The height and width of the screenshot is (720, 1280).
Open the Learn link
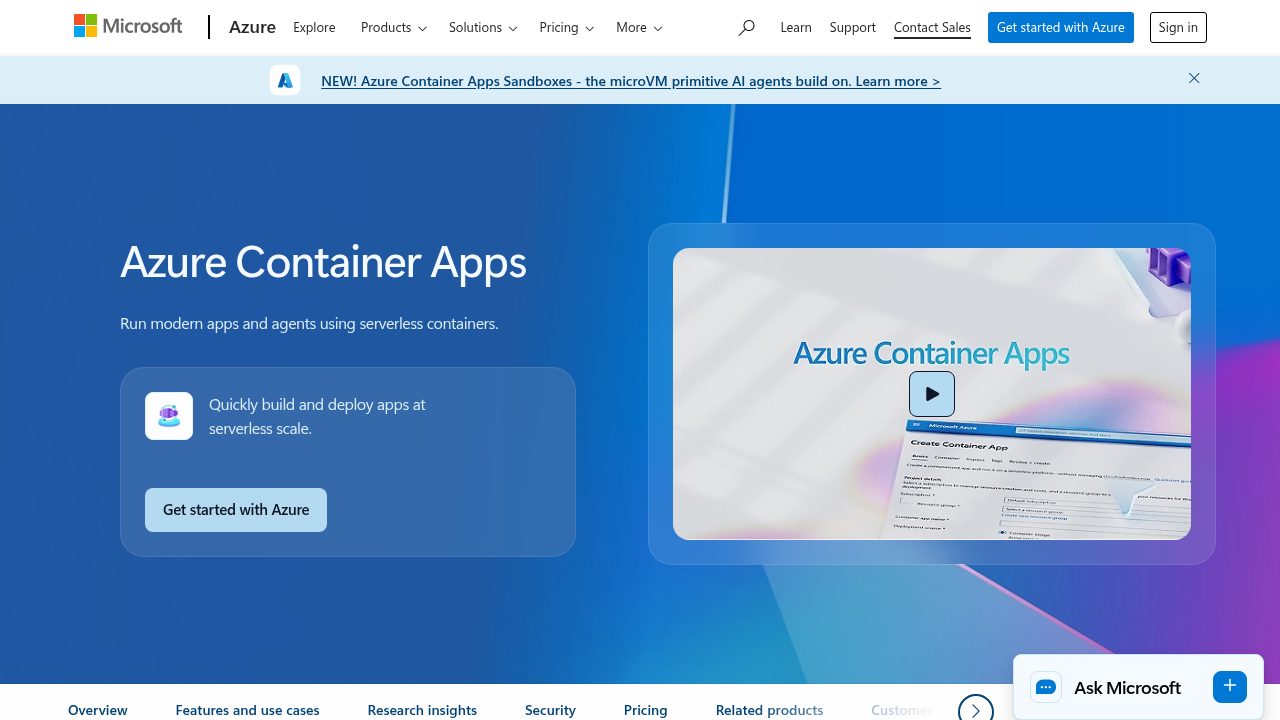pos(796,28)
